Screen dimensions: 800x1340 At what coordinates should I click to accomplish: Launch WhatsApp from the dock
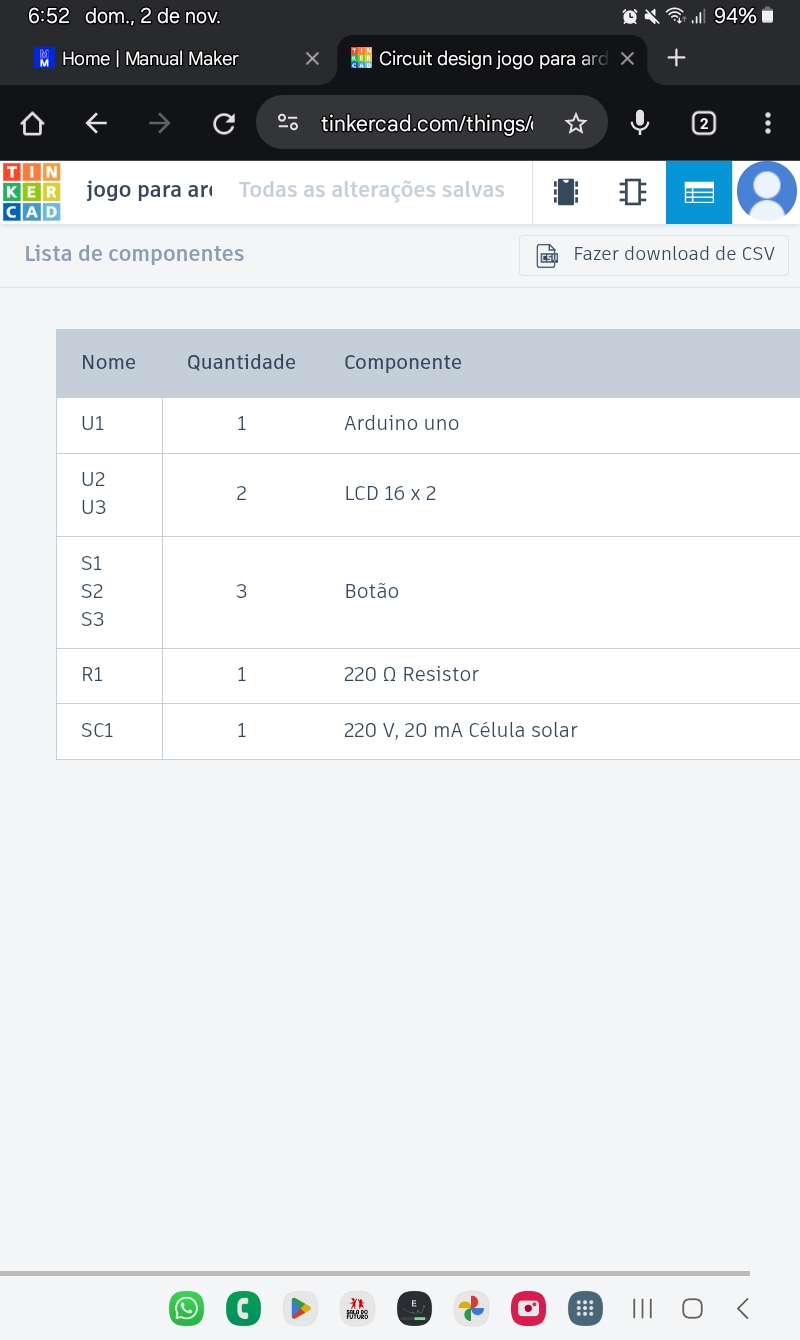(x=186, y=1308)
